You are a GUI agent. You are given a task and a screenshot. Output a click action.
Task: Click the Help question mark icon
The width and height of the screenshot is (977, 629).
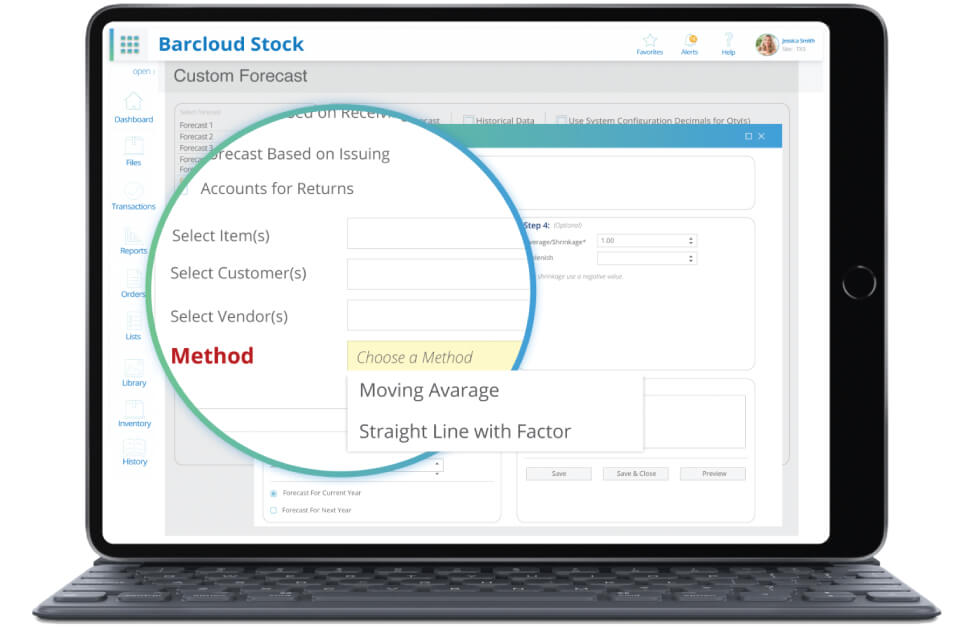728,41
